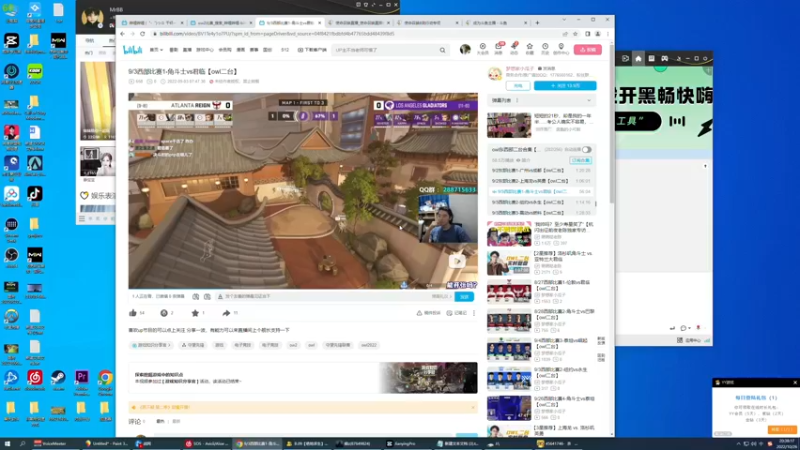Favorite the video with star icon

pyautogui.click(x=195, y=313)
